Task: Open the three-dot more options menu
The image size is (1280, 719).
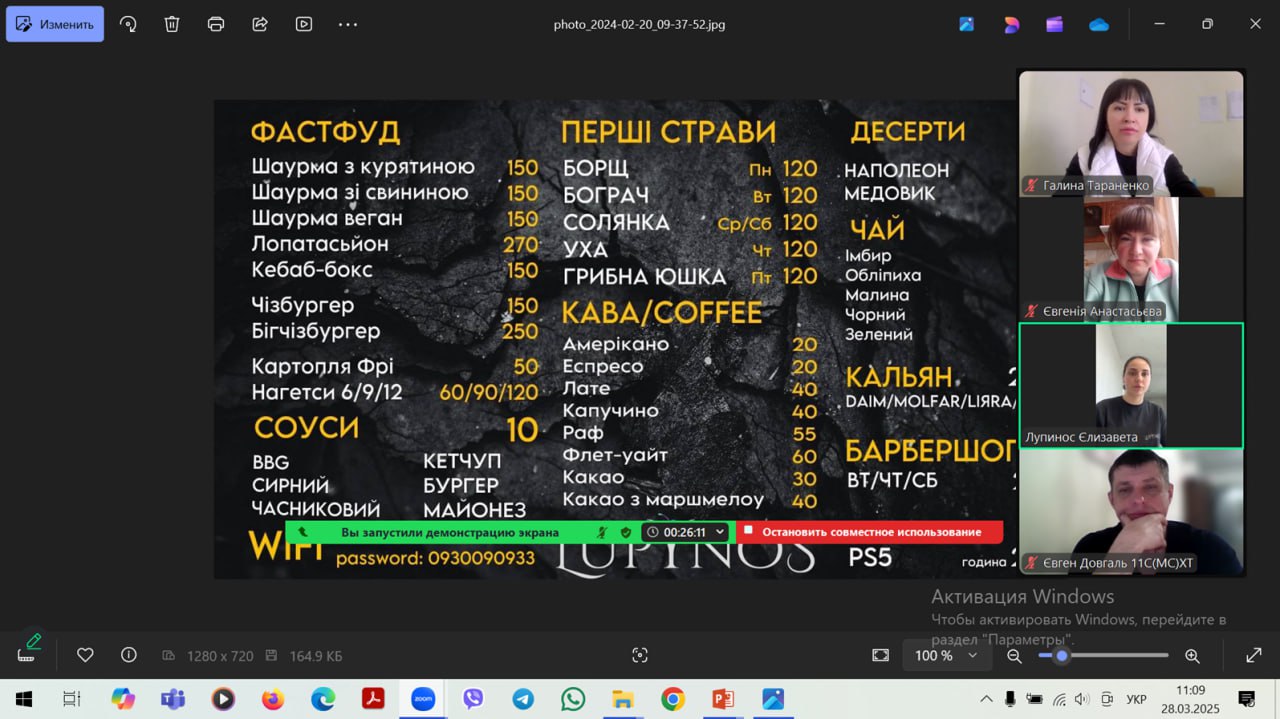Action: pyautogui.click(x=348, y=24)
